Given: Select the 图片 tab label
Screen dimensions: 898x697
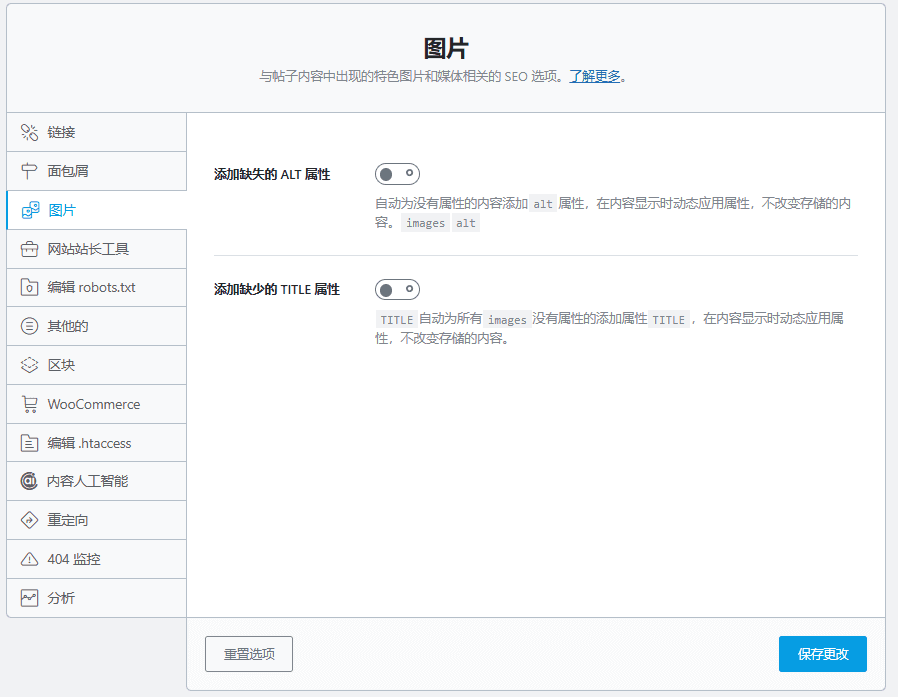Looking at the screenshot, I should pyautogui.click(x=62, y=210).
